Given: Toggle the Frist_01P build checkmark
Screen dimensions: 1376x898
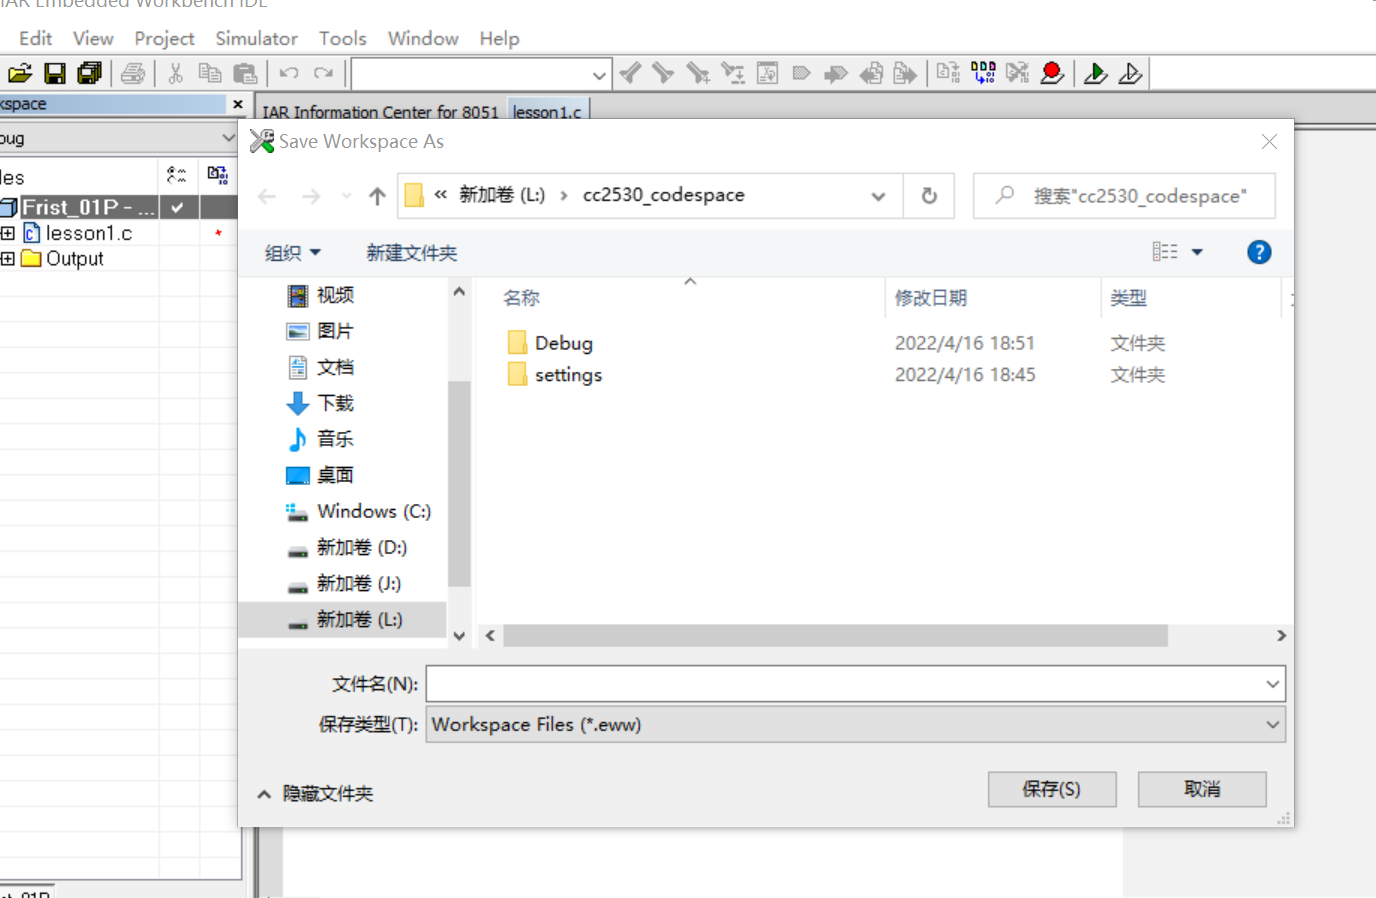Looking at the screenshot, I should 177,207.
